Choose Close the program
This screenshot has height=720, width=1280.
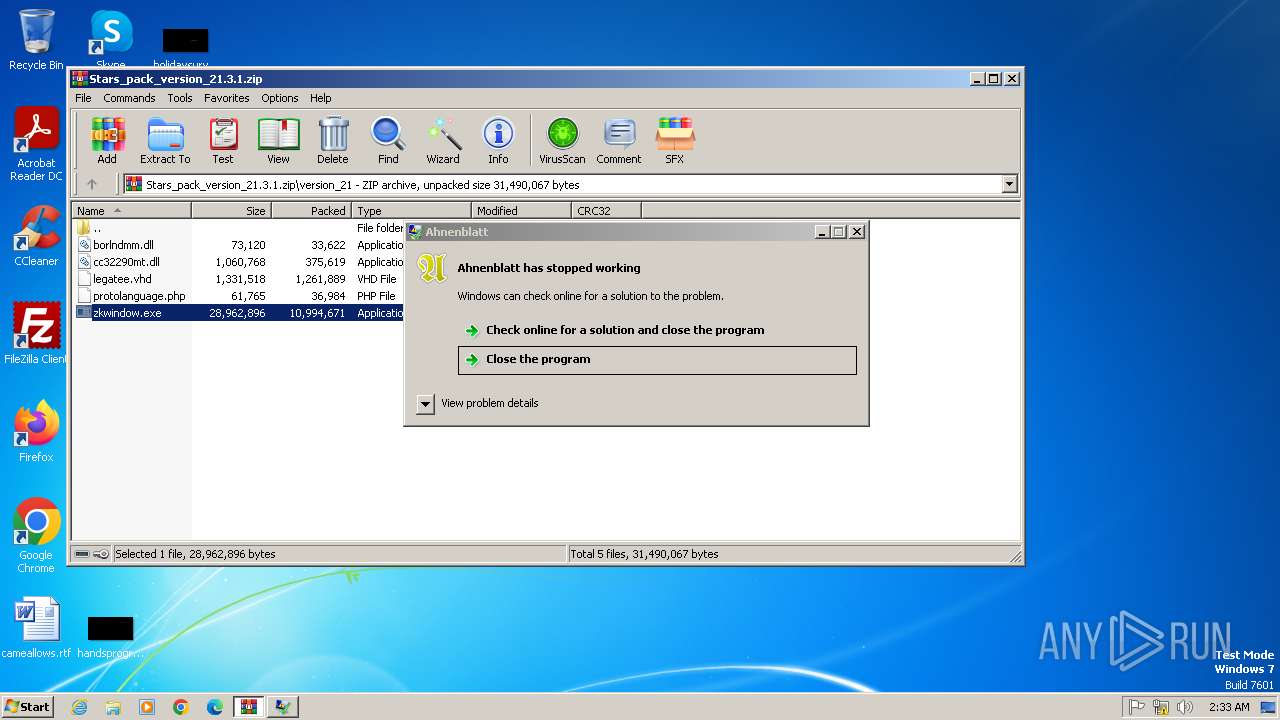657,360
